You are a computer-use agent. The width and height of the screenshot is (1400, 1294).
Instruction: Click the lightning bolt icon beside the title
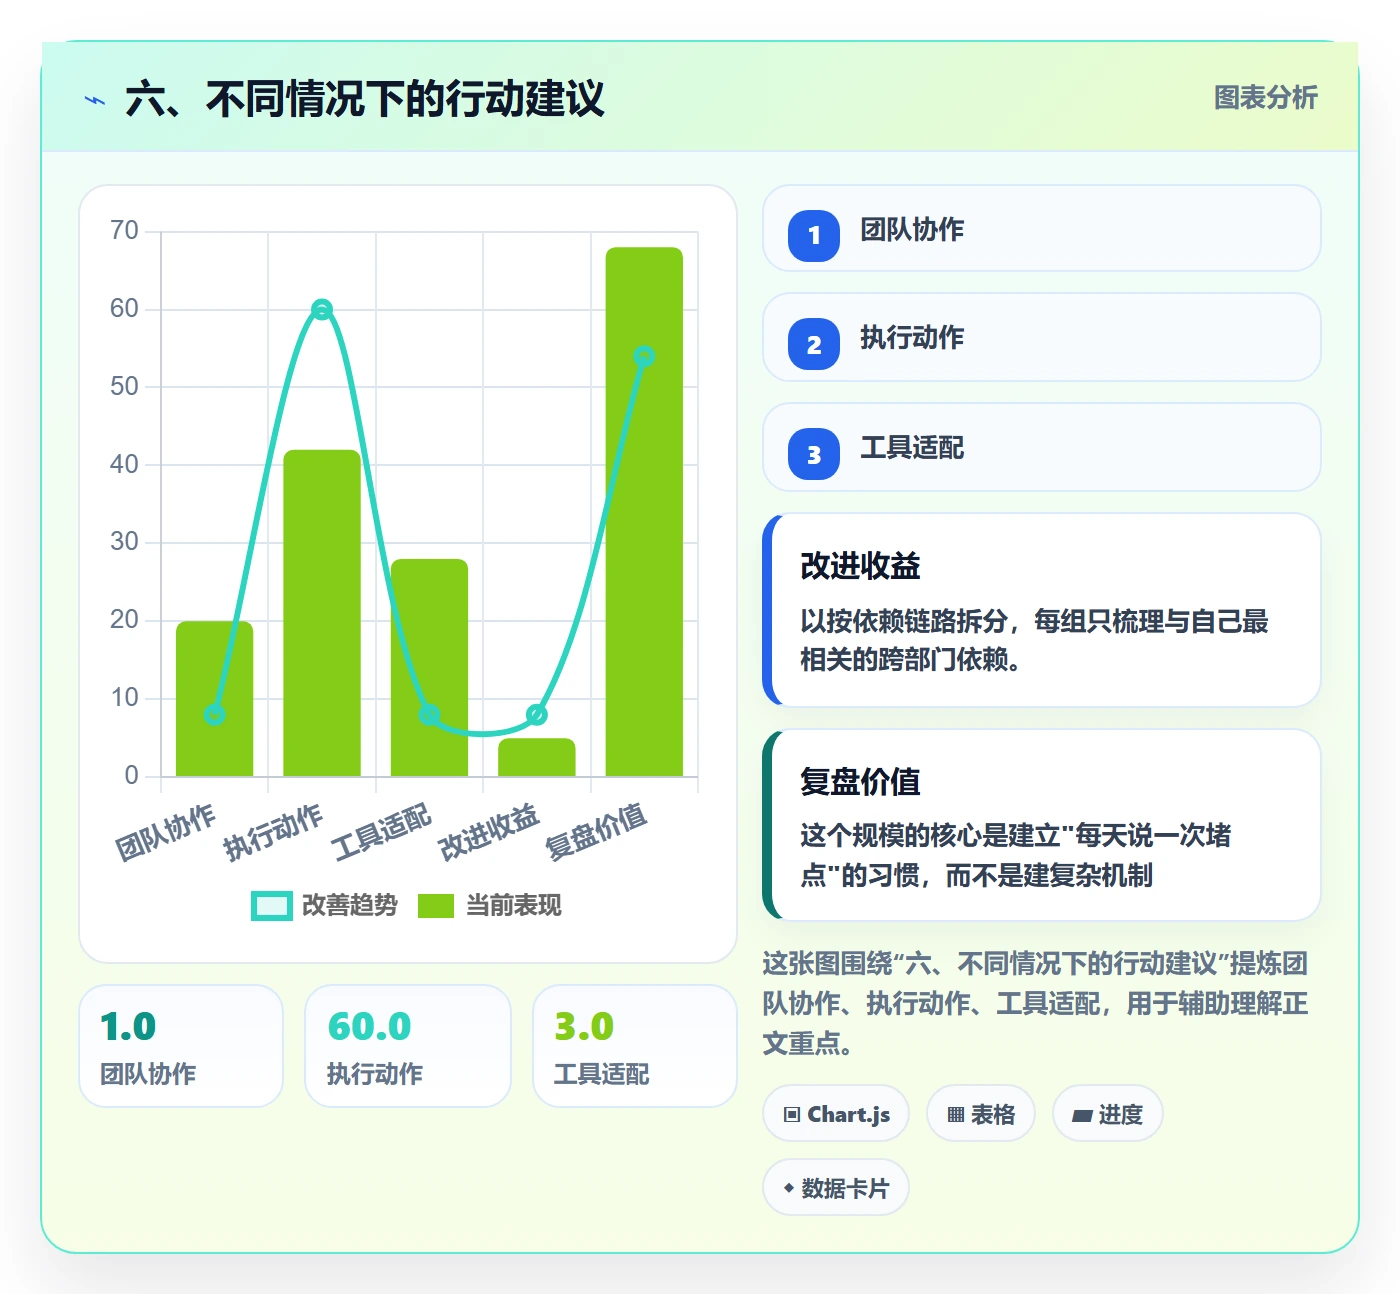pyautogui.click(x=95, y=100)
